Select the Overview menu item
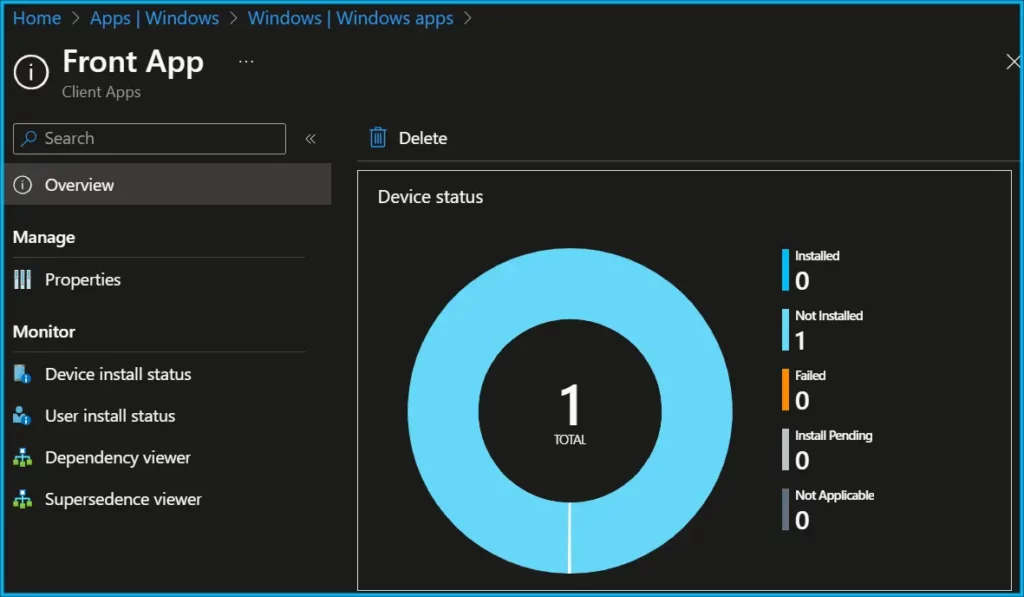 [168, 185]
